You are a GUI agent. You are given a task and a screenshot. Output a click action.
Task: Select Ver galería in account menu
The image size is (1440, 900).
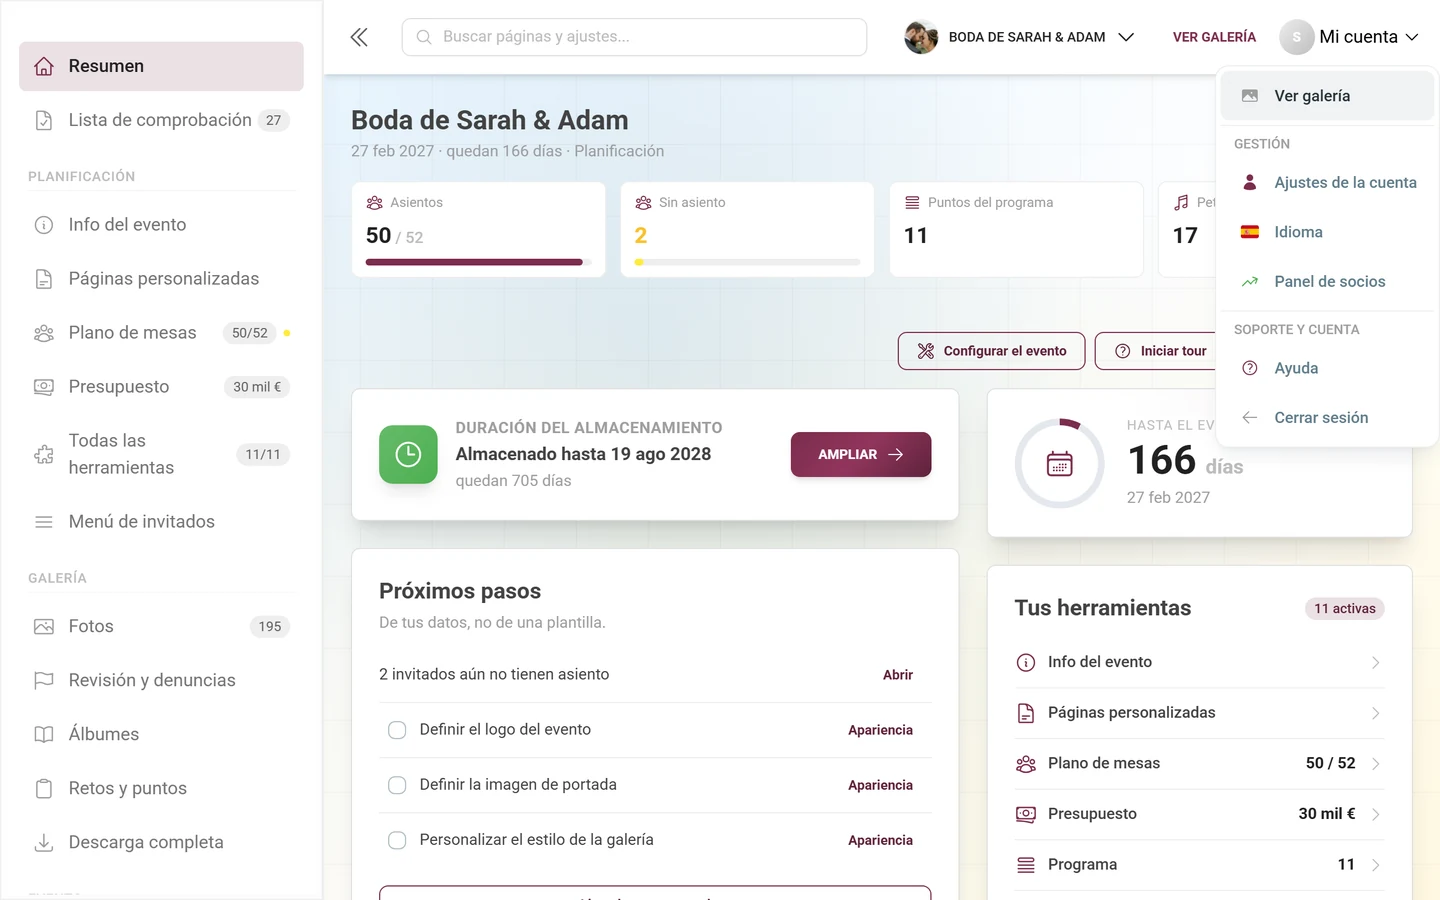1327,96
